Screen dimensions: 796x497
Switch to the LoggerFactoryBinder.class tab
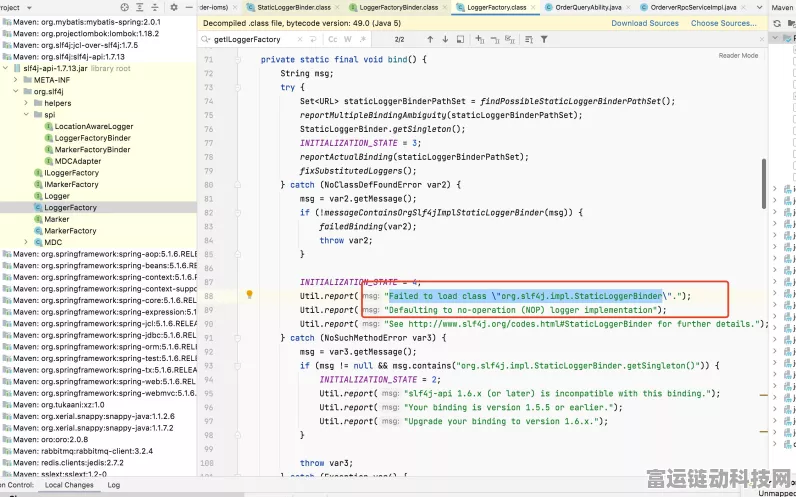point(398,8)
